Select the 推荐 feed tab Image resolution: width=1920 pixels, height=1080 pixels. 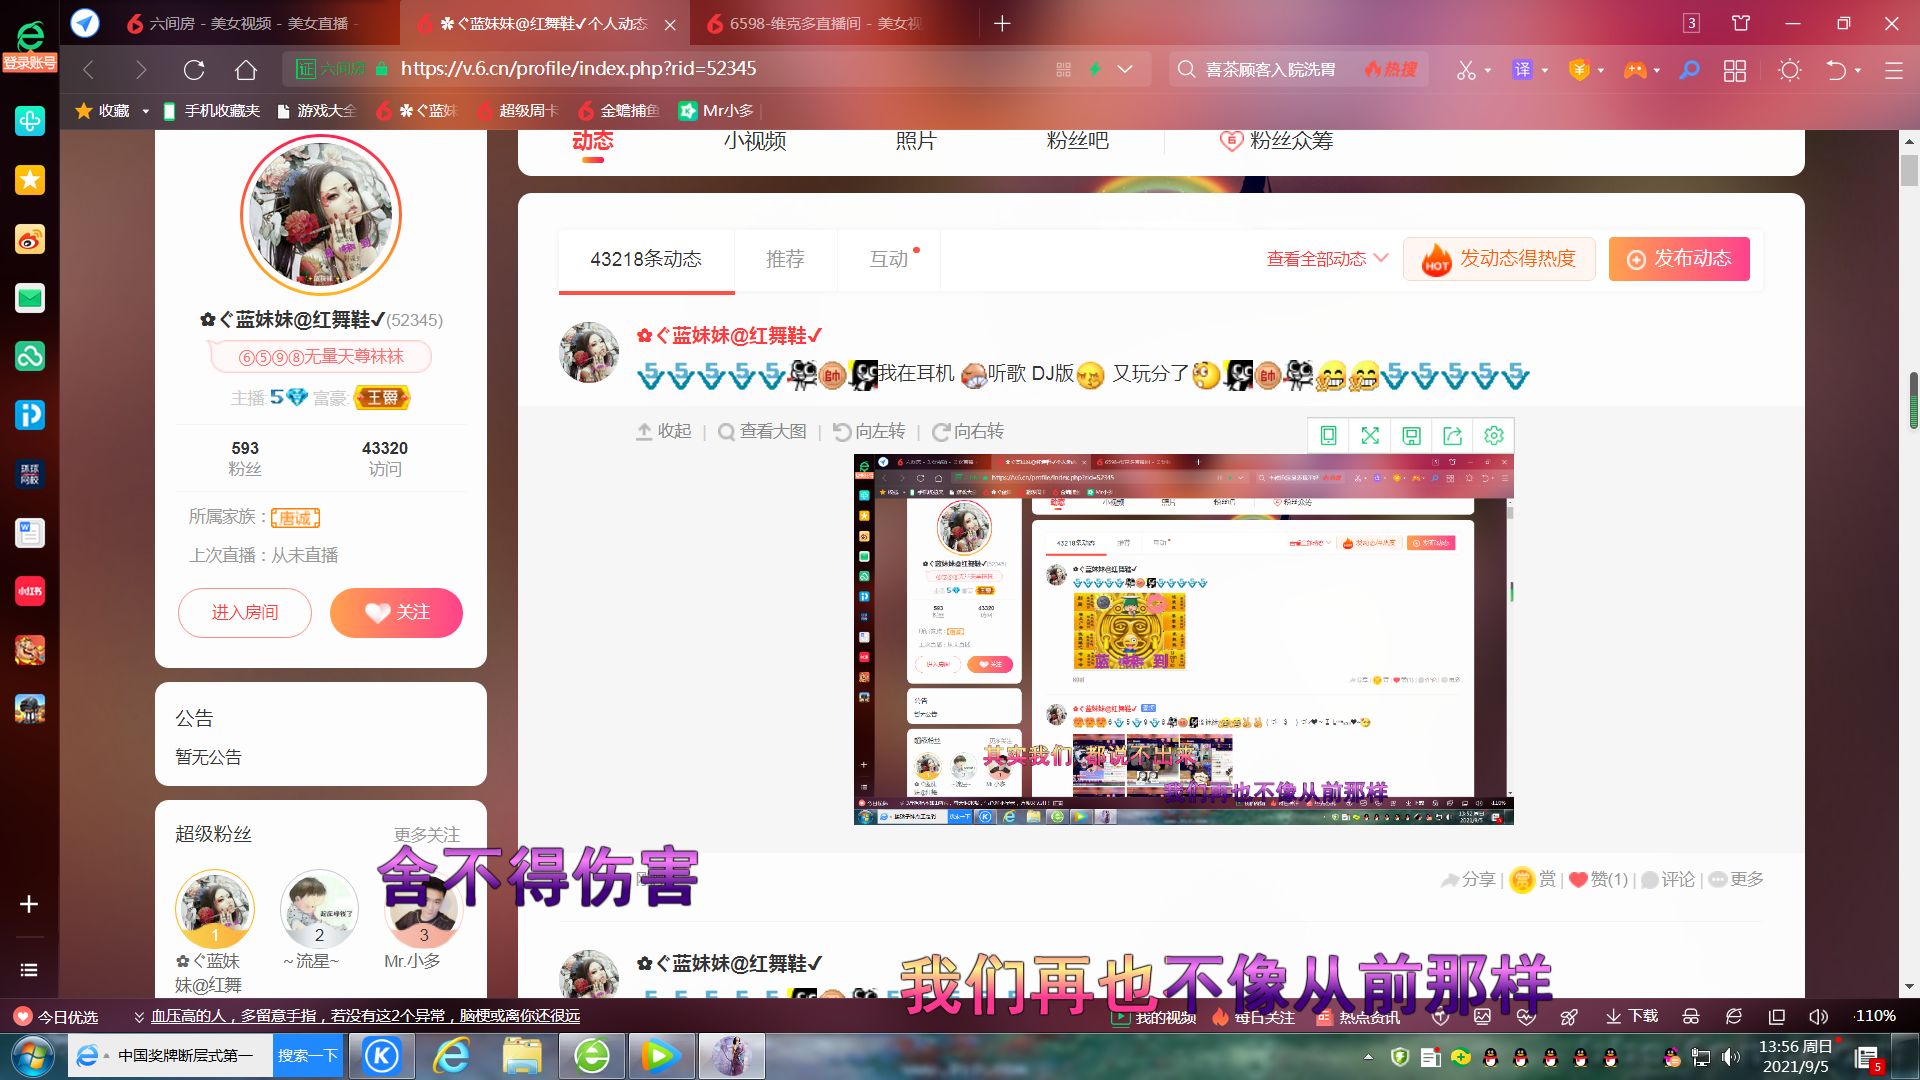tap(785, 259)
